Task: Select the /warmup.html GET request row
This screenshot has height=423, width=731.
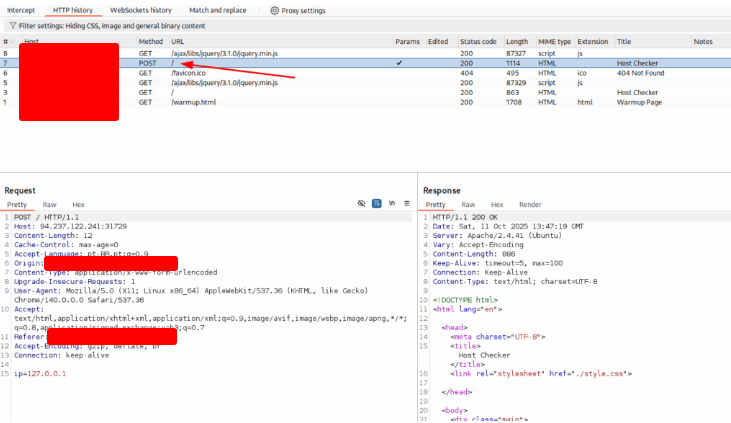Action: tap(193, 103)
